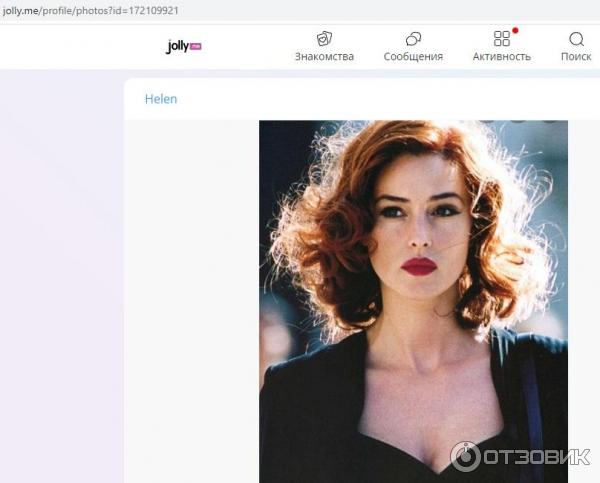Switch to the Активность menu label
The width and height of the screenshot is (600, 483).
click(x=501, y=57)
